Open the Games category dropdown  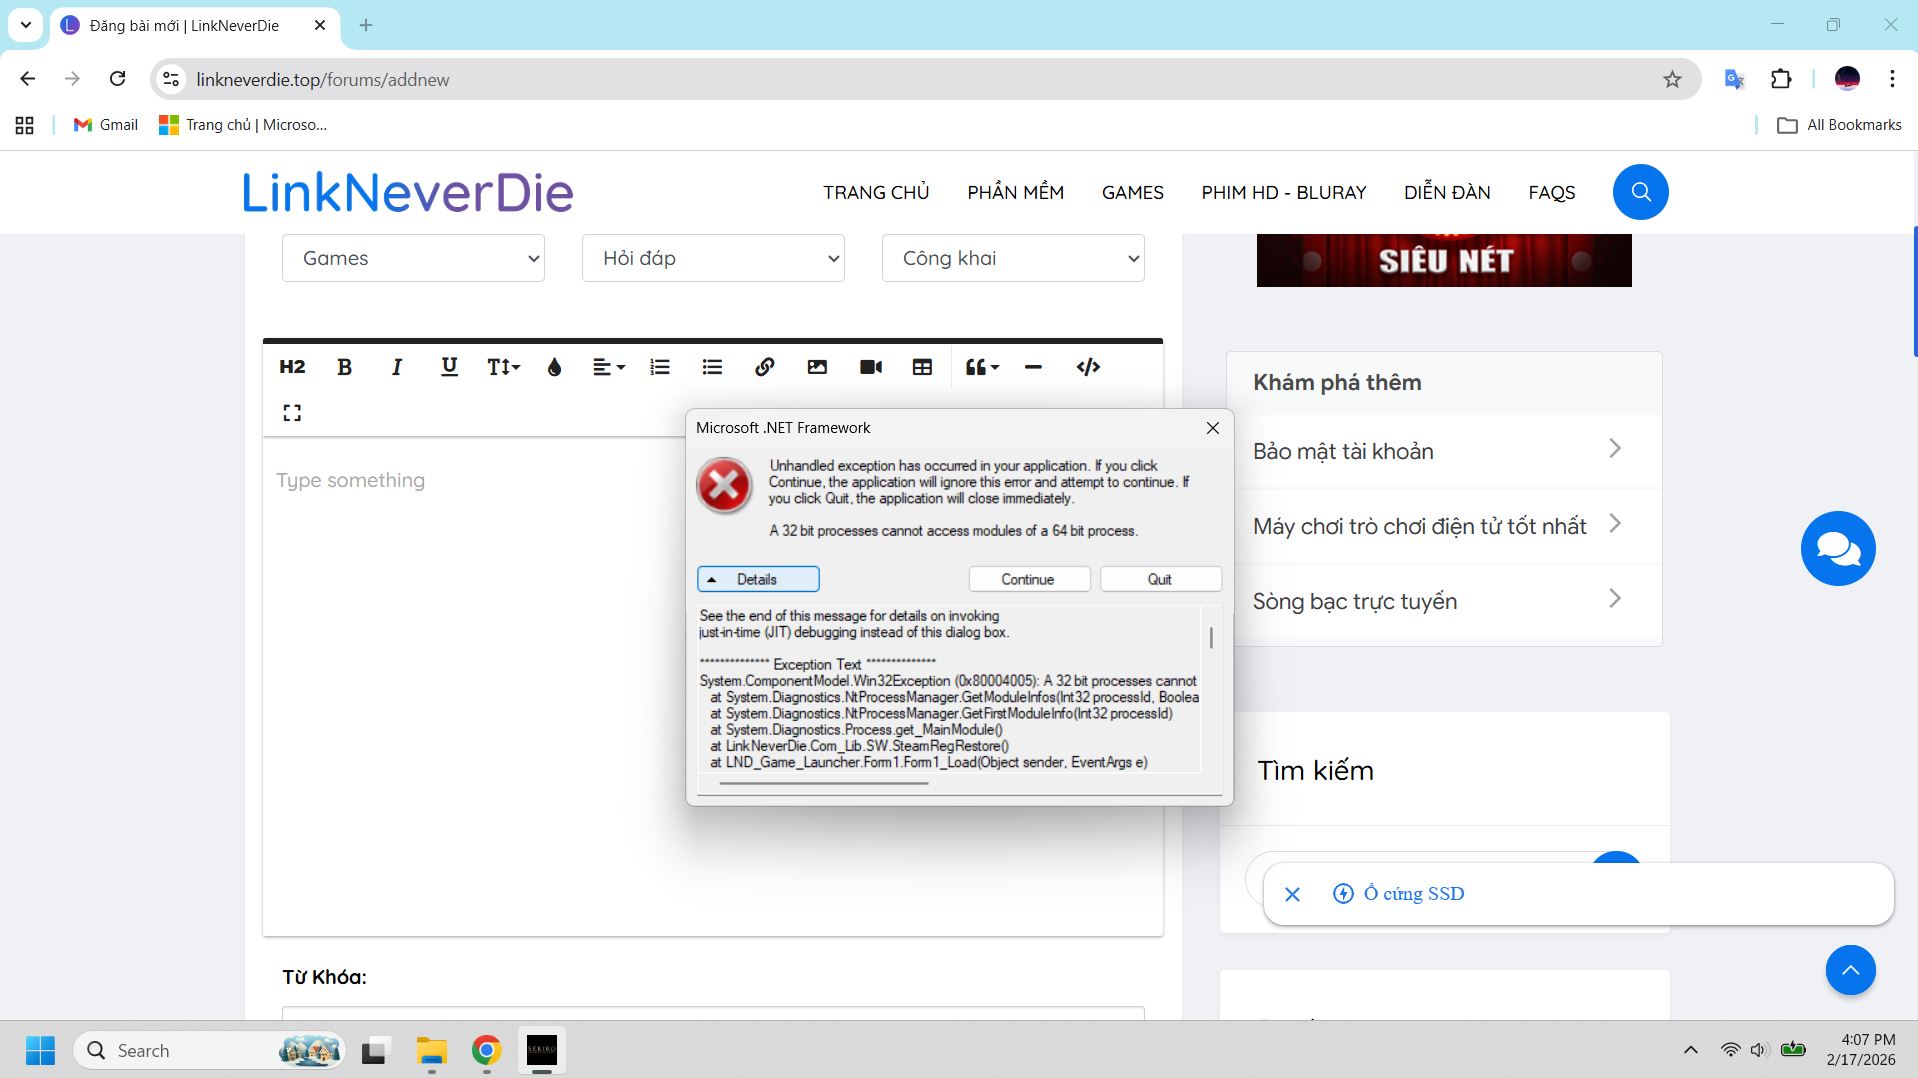pos(413,258)
